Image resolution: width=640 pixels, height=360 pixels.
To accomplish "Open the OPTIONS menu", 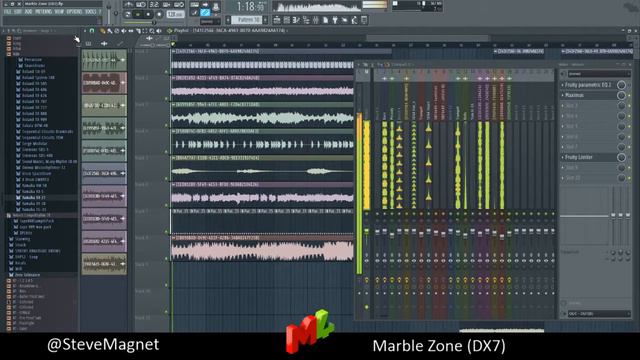I will [74, 12].
